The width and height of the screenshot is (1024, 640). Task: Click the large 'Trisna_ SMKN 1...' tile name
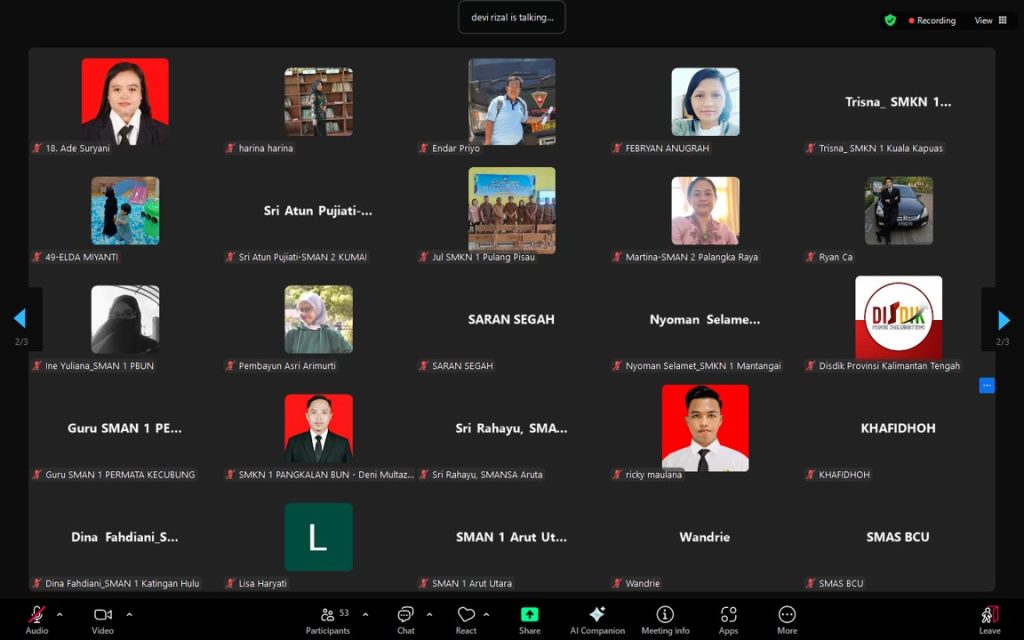click(898, 102)
